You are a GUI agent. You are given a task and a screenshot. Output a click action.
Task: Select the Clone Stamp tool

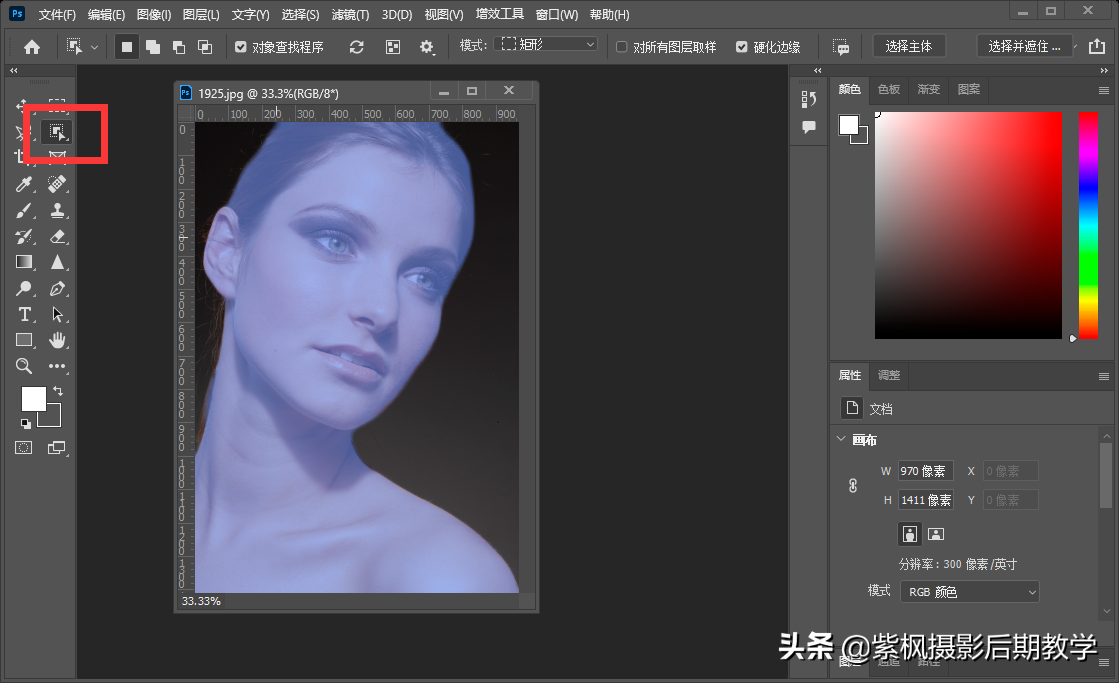click(57, 211)
